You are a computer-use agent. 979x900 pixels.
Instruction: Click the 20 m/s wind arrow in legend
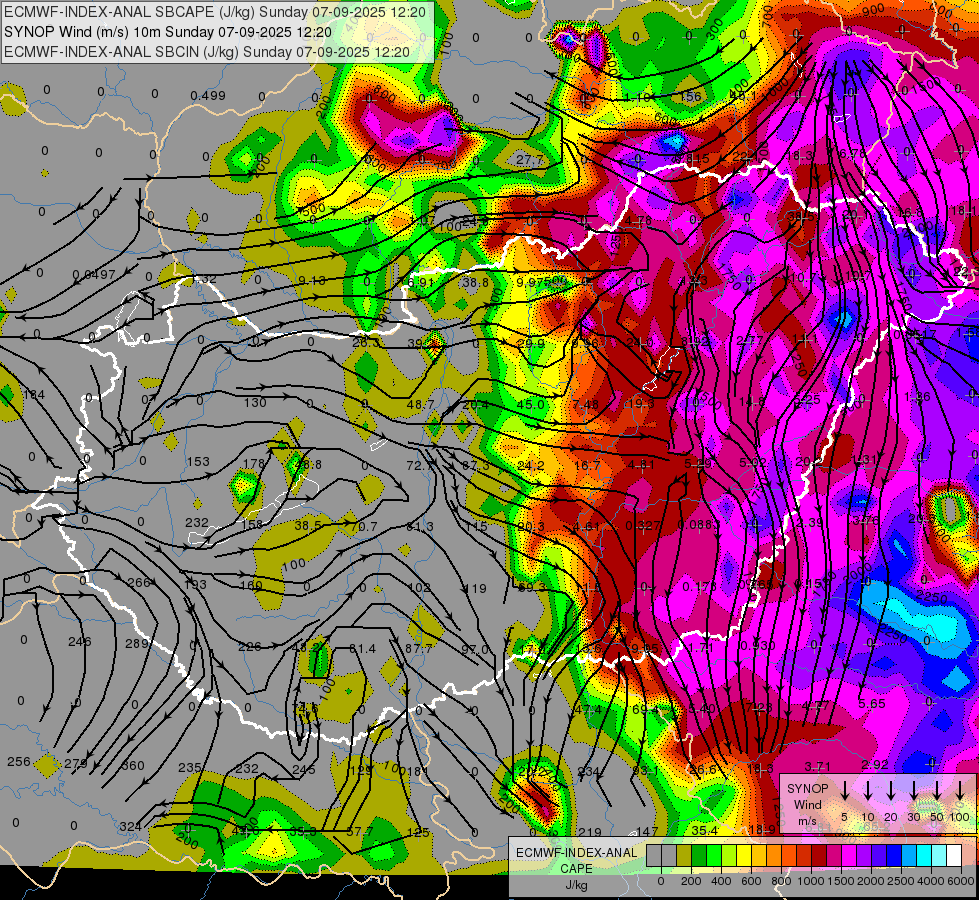891,791
